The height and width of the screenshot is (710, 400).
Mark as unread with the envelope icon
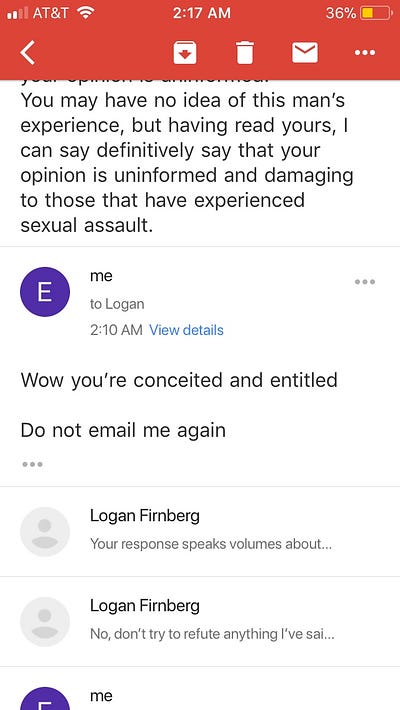pos(305,53)
